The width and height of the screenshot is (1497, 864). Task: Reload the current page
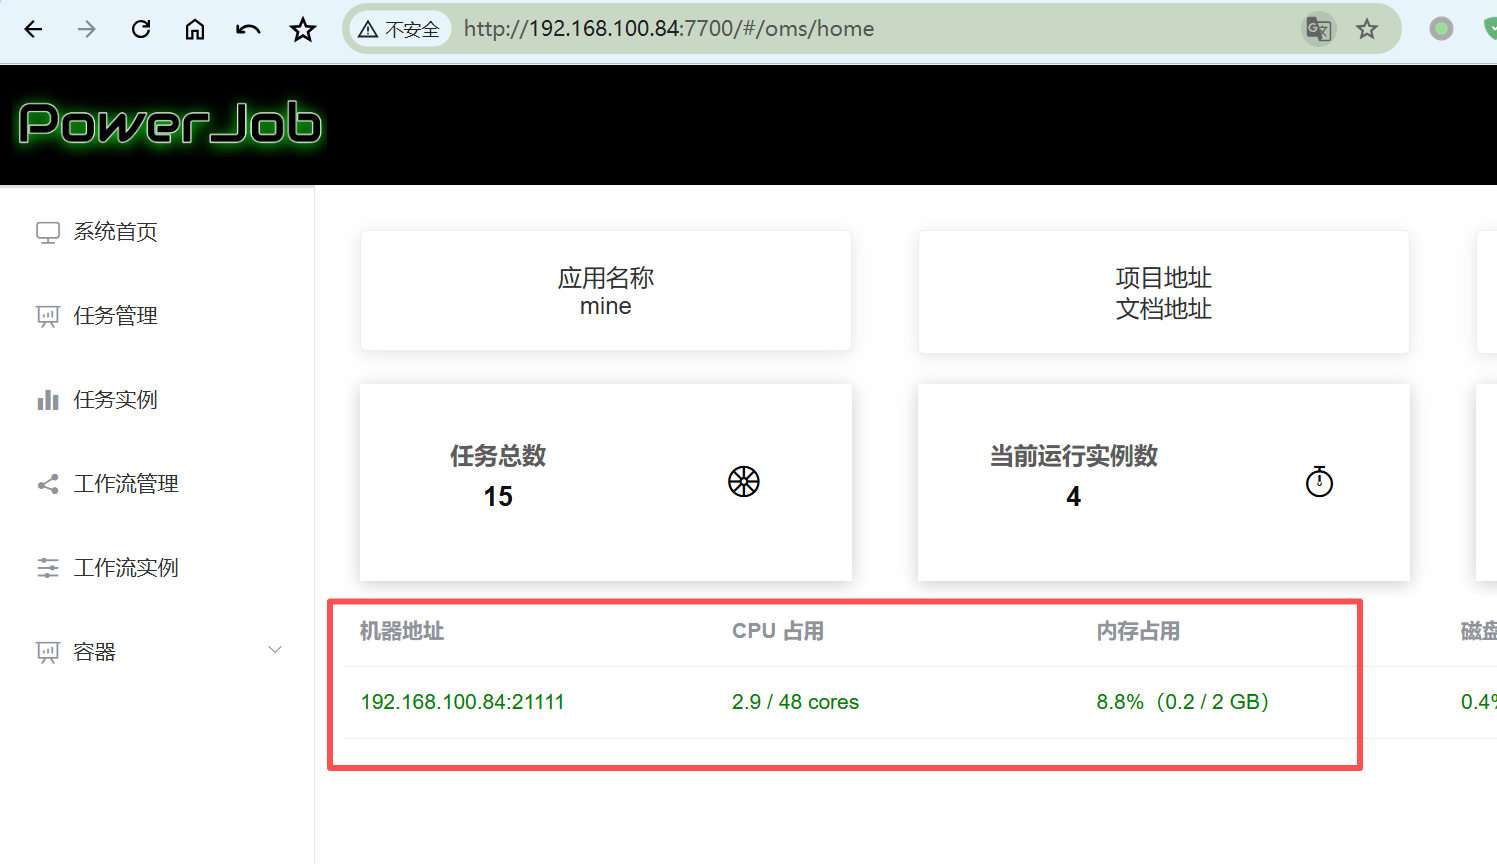[x=141, y=29]
